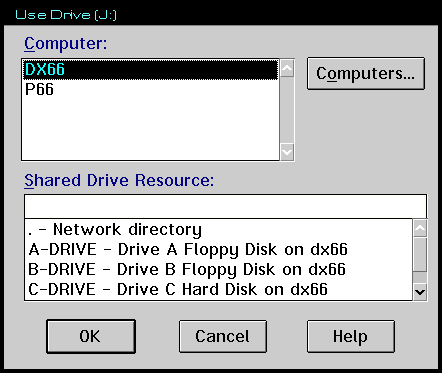Click the down arrow of Computer list scrollbar

pos(287,152)
